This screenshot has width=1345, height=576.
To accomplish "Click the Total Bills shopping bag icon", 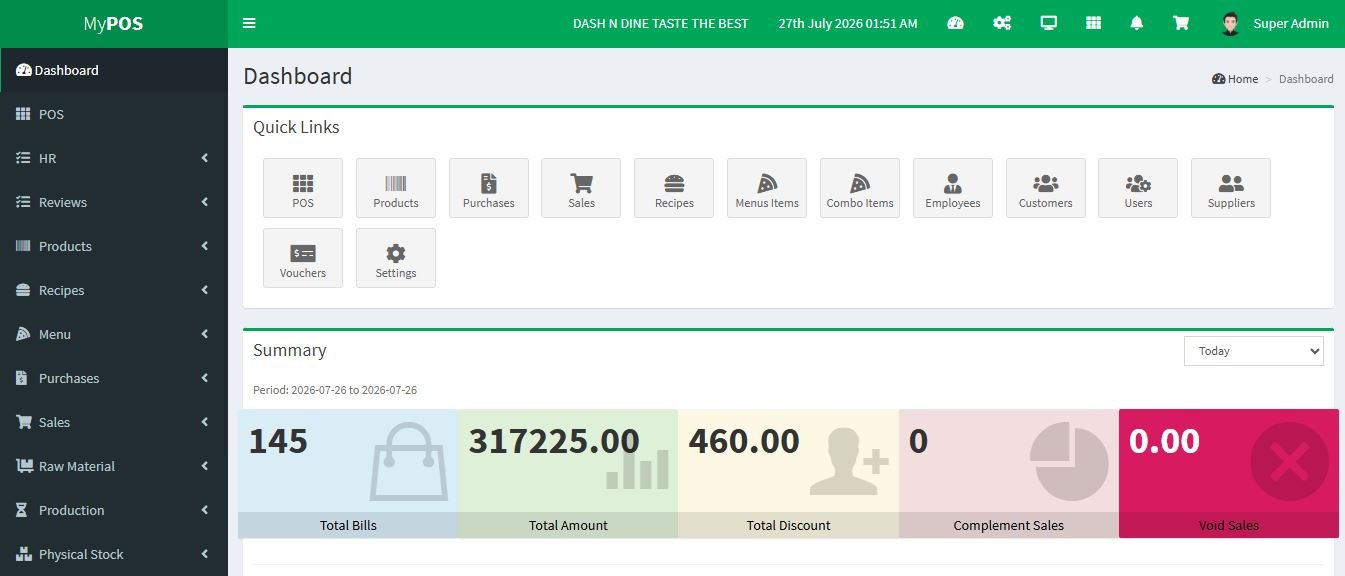I will (408, 461).
